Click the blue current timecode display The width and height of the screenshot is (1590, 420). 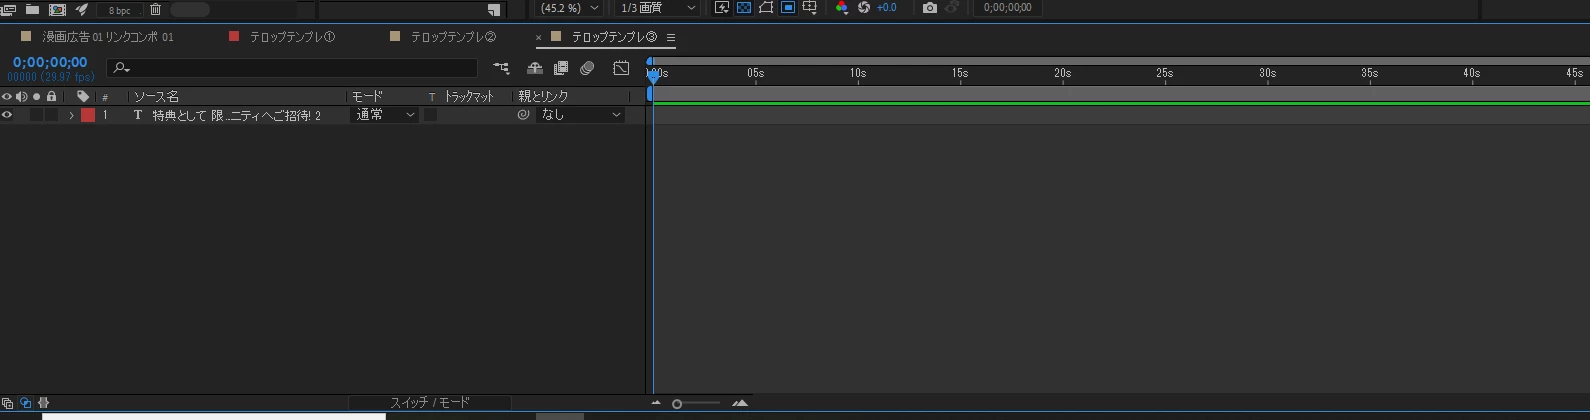point(50,62)
